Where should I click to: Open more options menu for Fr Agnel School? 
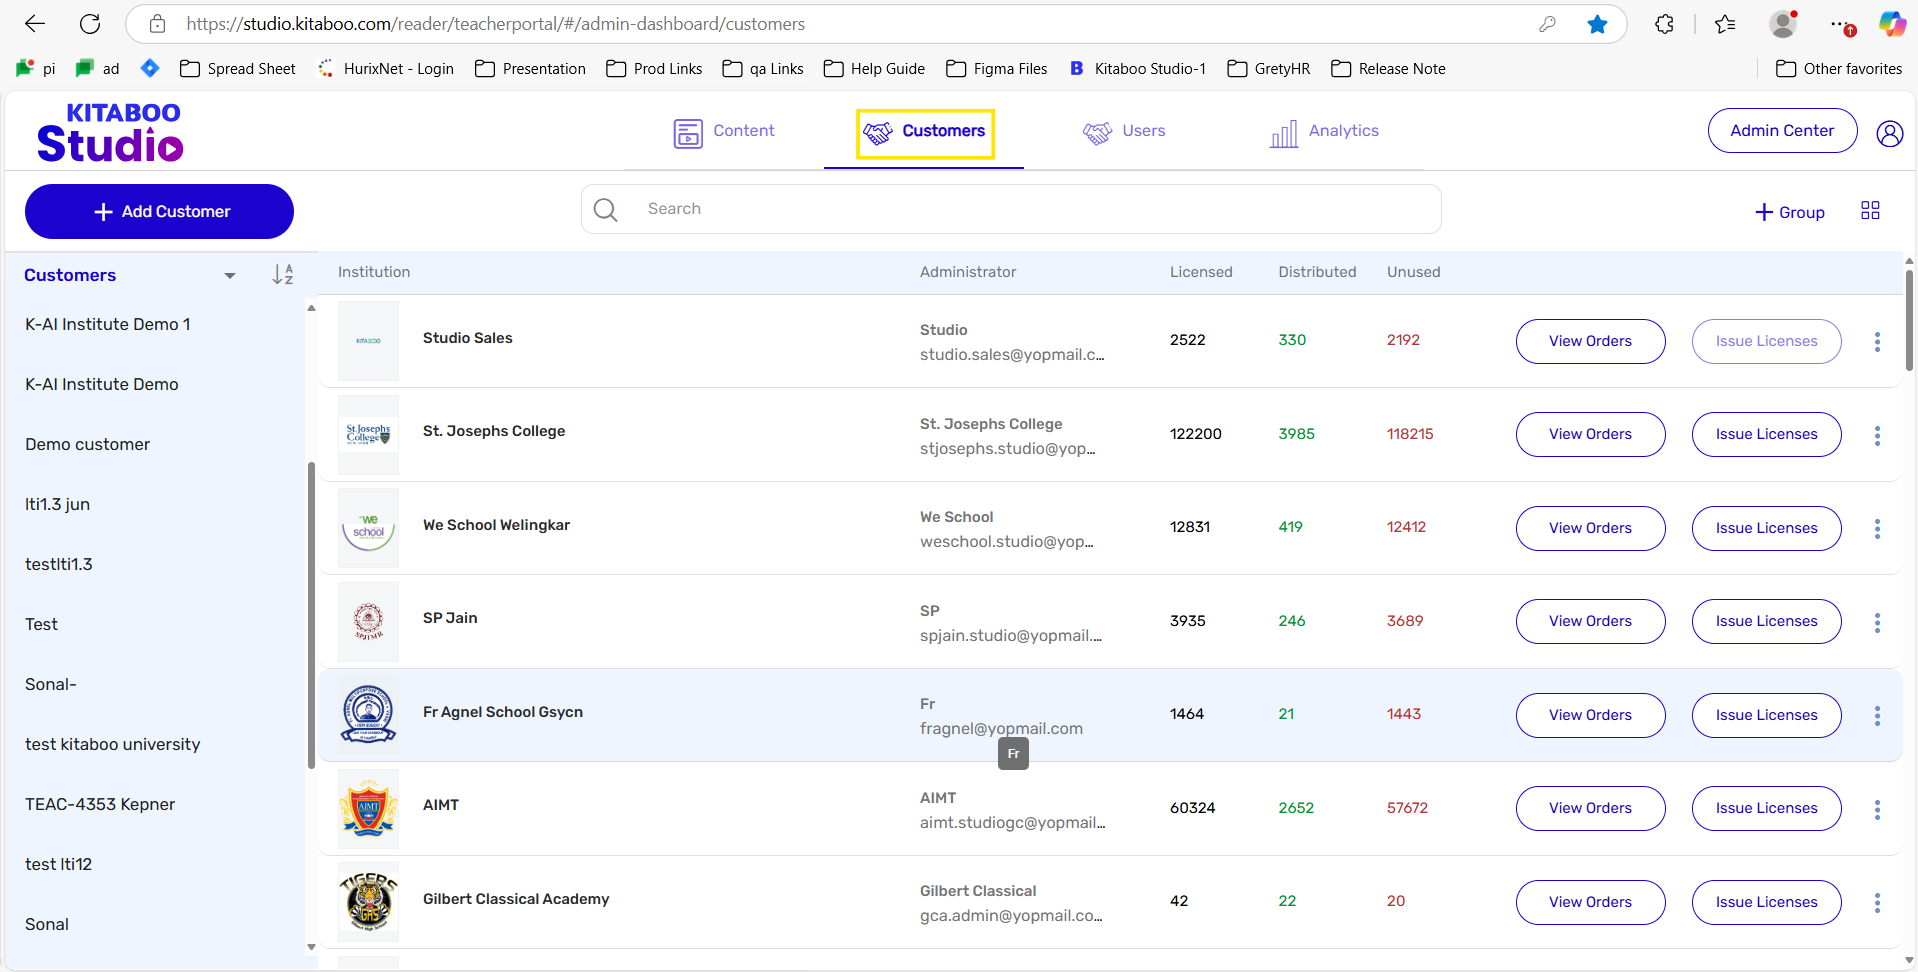pos(1877,715)
